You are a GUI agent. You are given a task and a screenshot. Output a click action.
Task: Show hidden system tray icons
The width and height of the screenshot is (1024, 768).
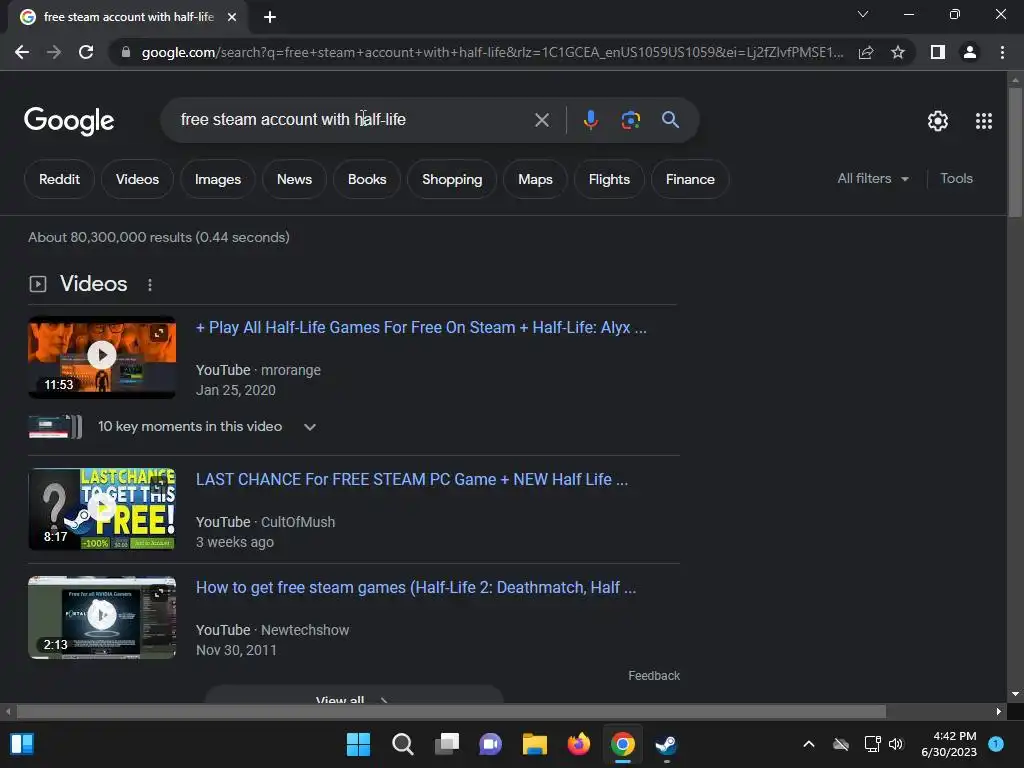tap(808, 744)
